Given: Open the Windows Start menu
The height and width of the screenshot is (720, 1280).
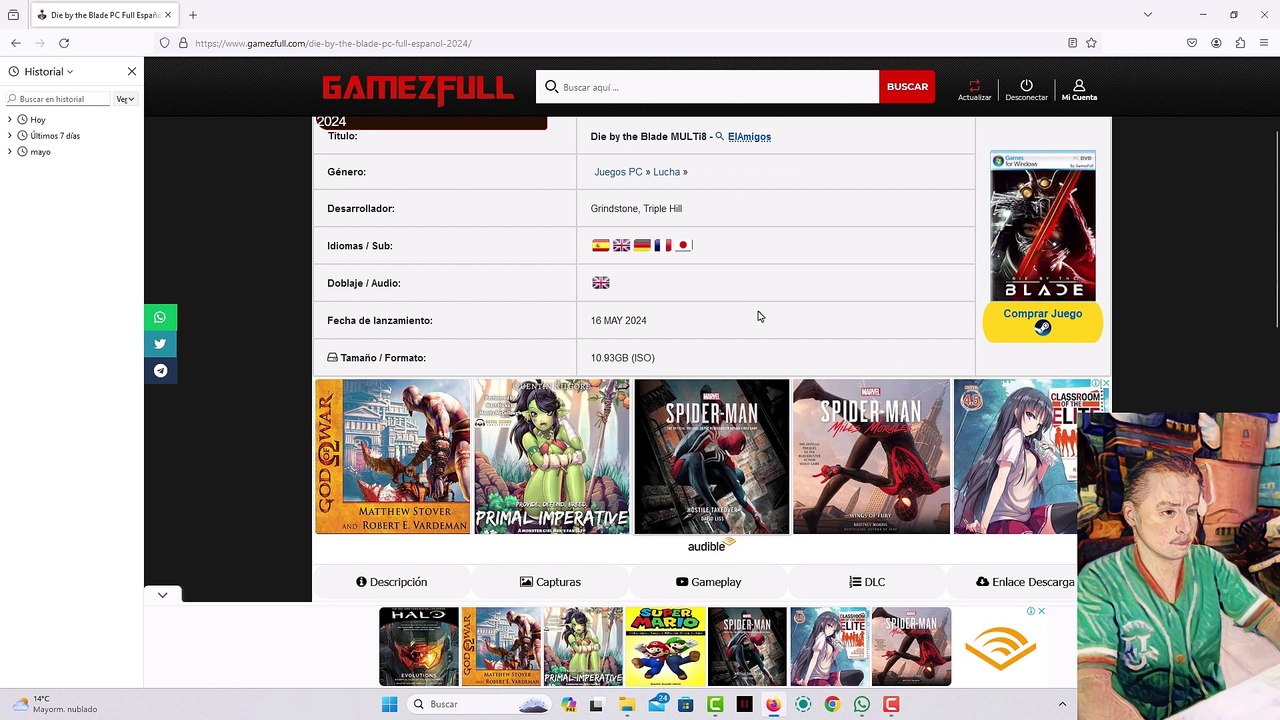Looking at the screenshot, I should coord(389,704).
